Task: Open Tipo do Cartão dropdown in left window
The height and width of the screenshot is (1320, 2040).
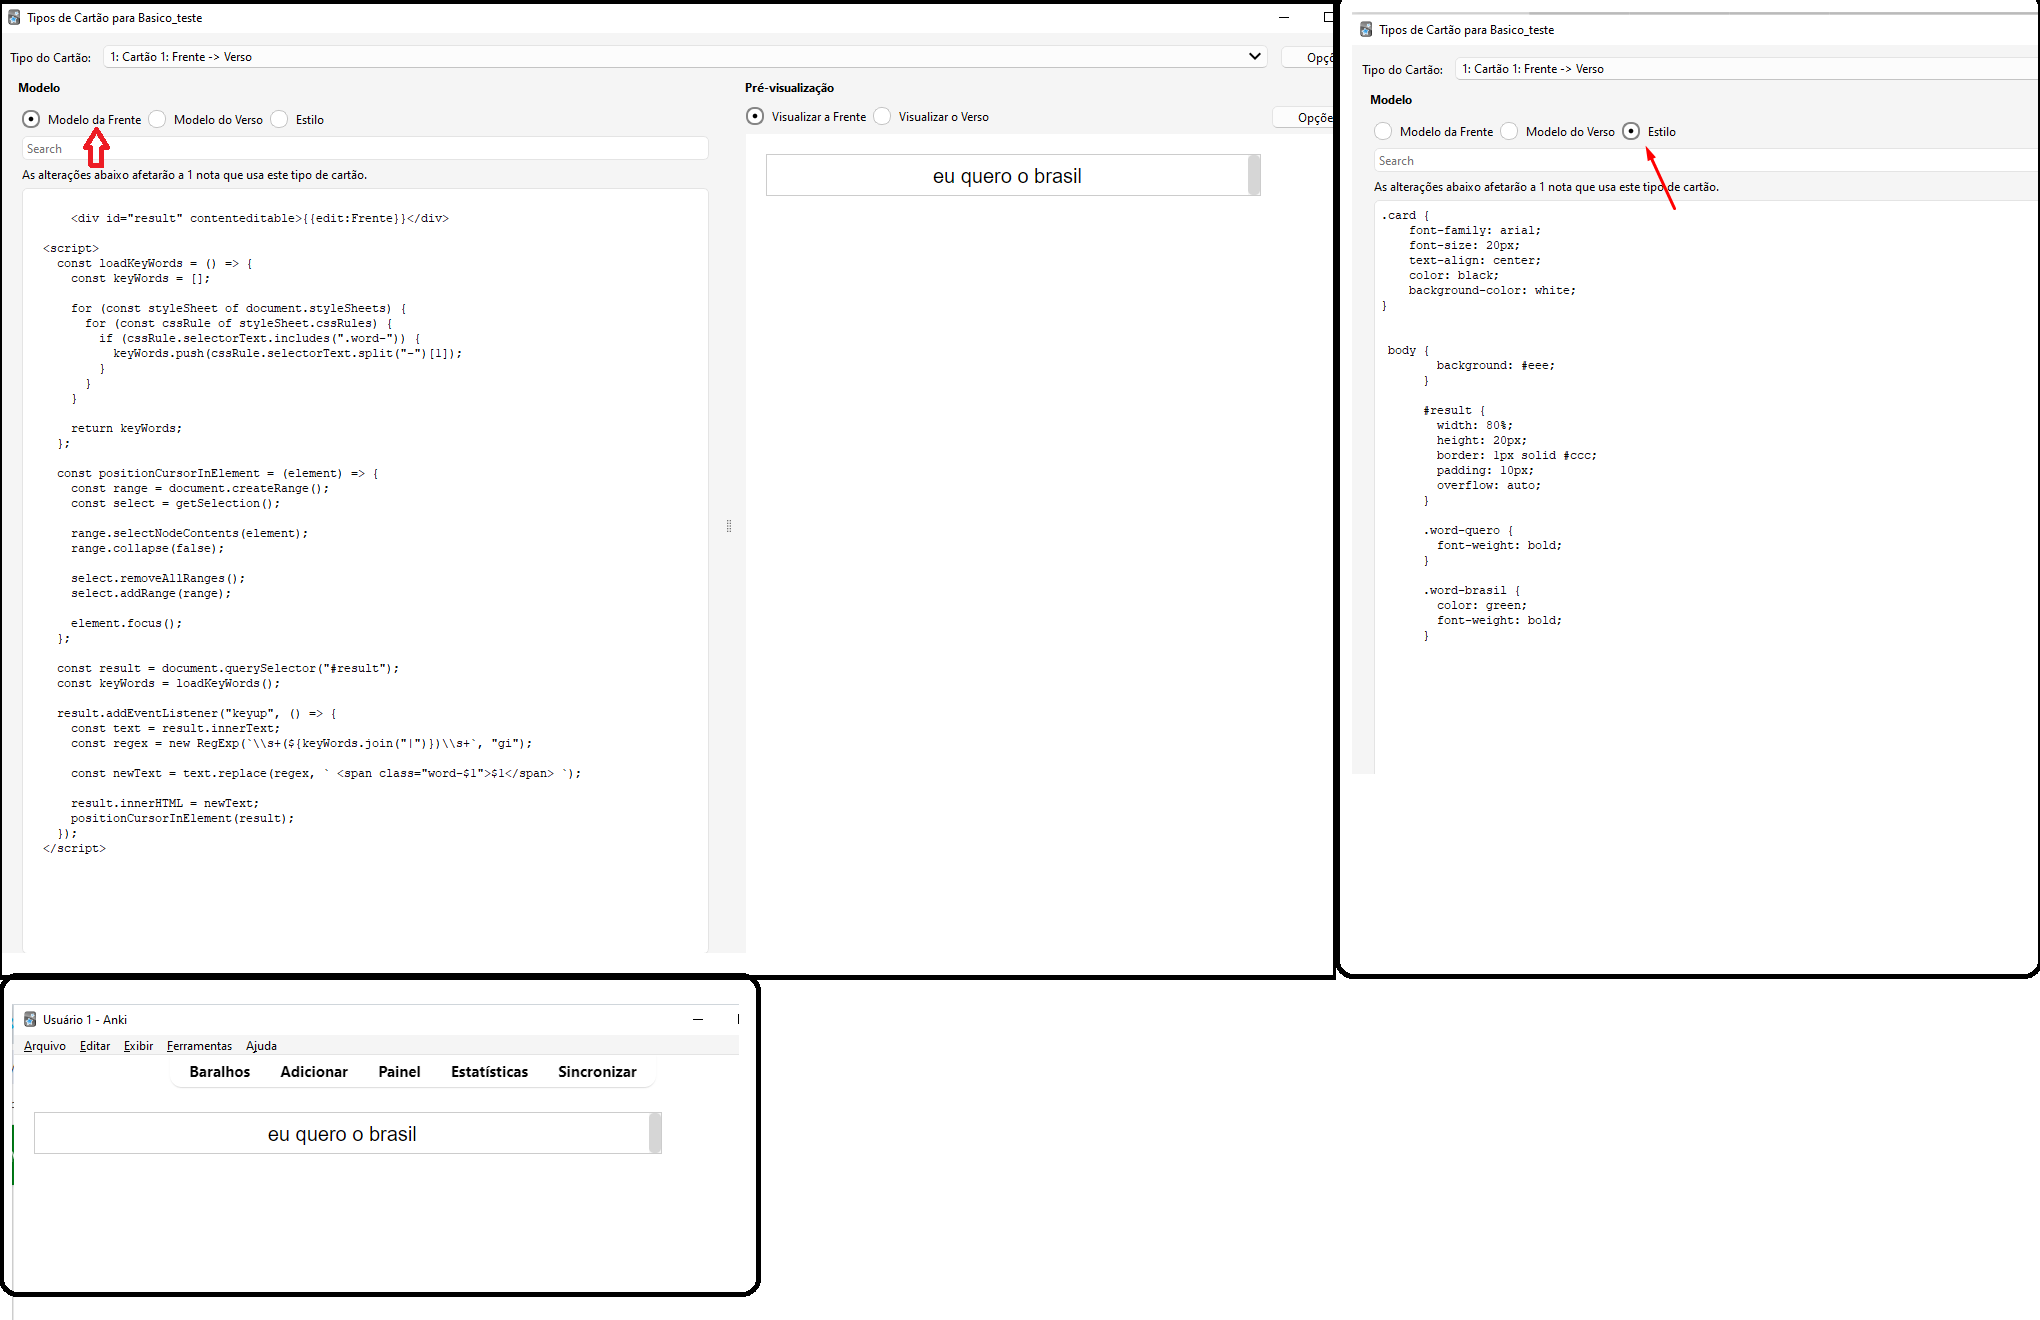Action: (x=685, y=57)
